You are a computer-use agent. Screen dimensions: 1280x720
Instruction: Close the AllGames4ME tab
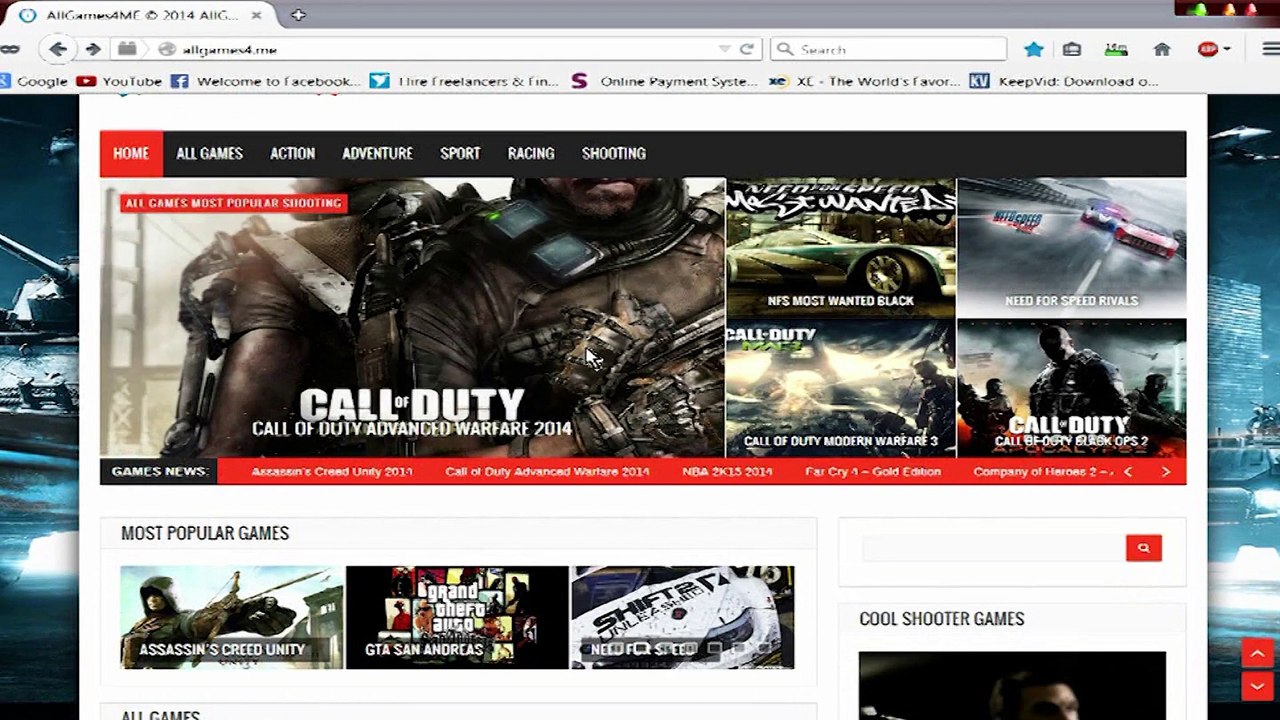[x=257, y=15]
